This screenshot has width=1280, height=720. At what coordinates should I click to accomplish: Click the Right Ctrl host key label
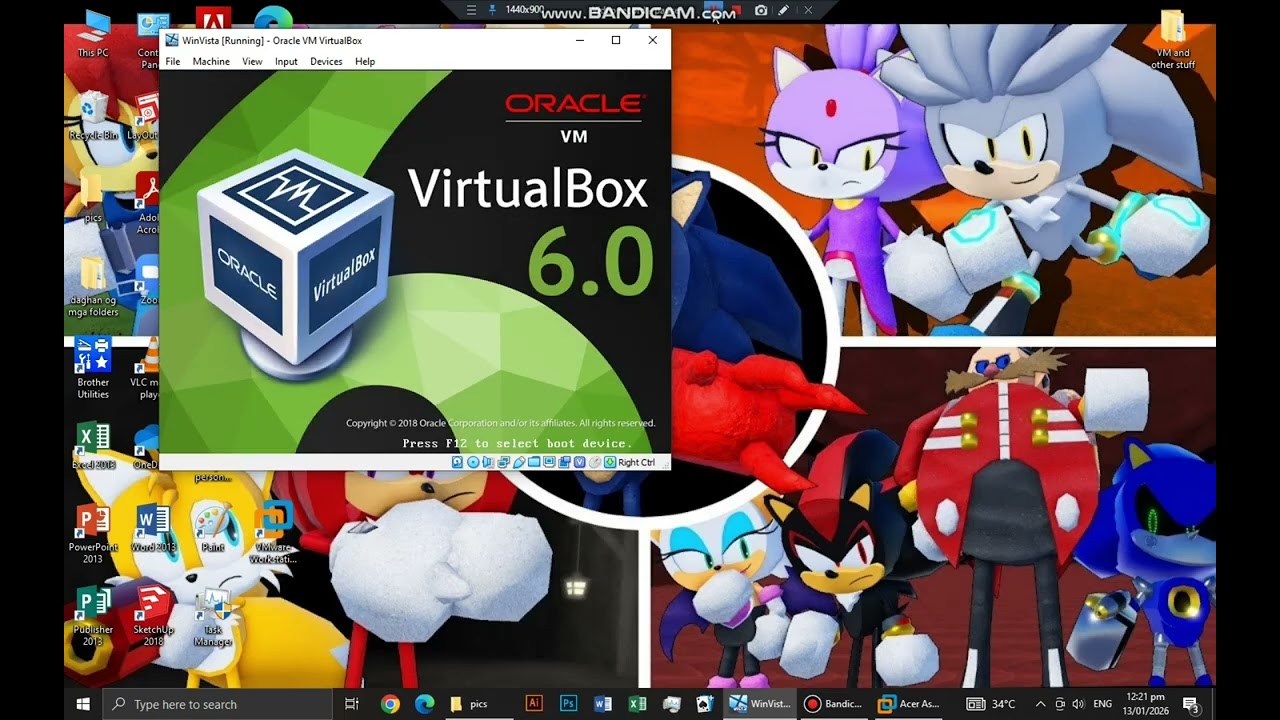tap(636, 462)
